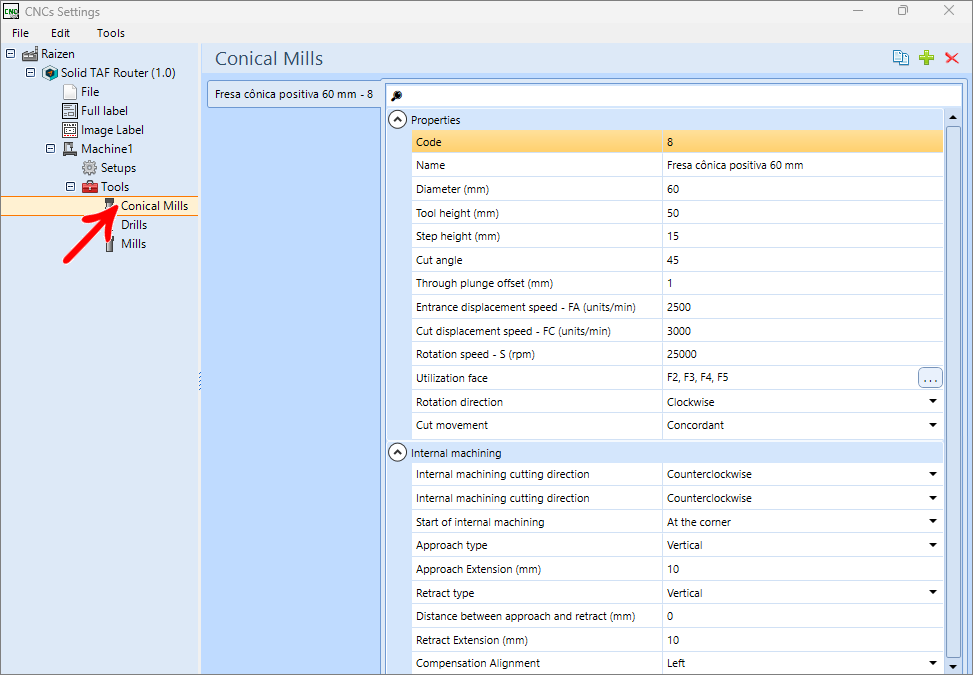973x675 pixels.
Task: Click the Machine1 machine icon
Action: click(x=70, y=149)
